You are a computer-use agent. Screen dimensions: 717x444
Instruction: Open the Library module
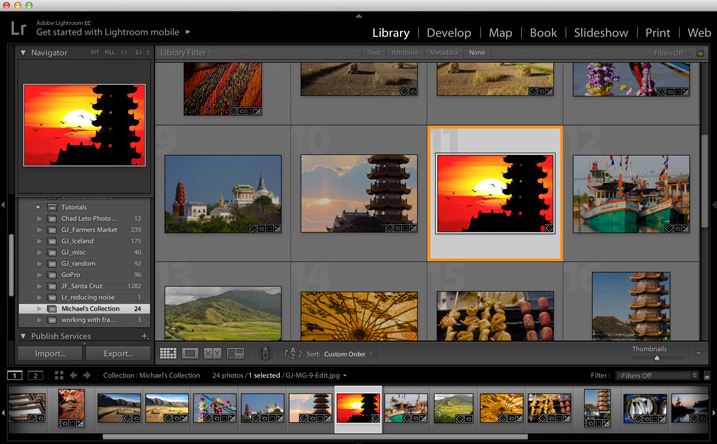[391, 33]
